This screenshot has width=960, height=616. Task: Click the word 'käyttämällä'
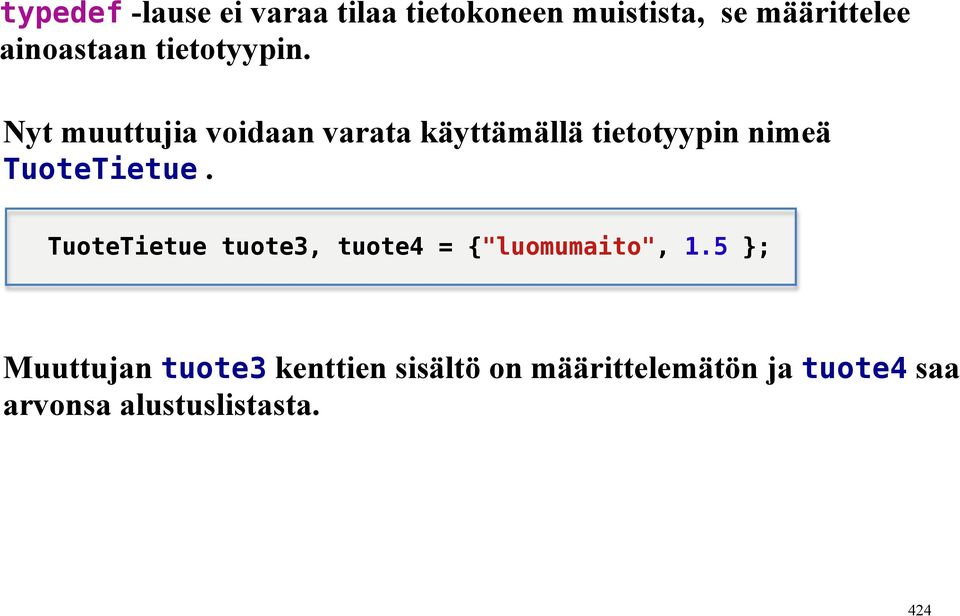click(501, 132)
